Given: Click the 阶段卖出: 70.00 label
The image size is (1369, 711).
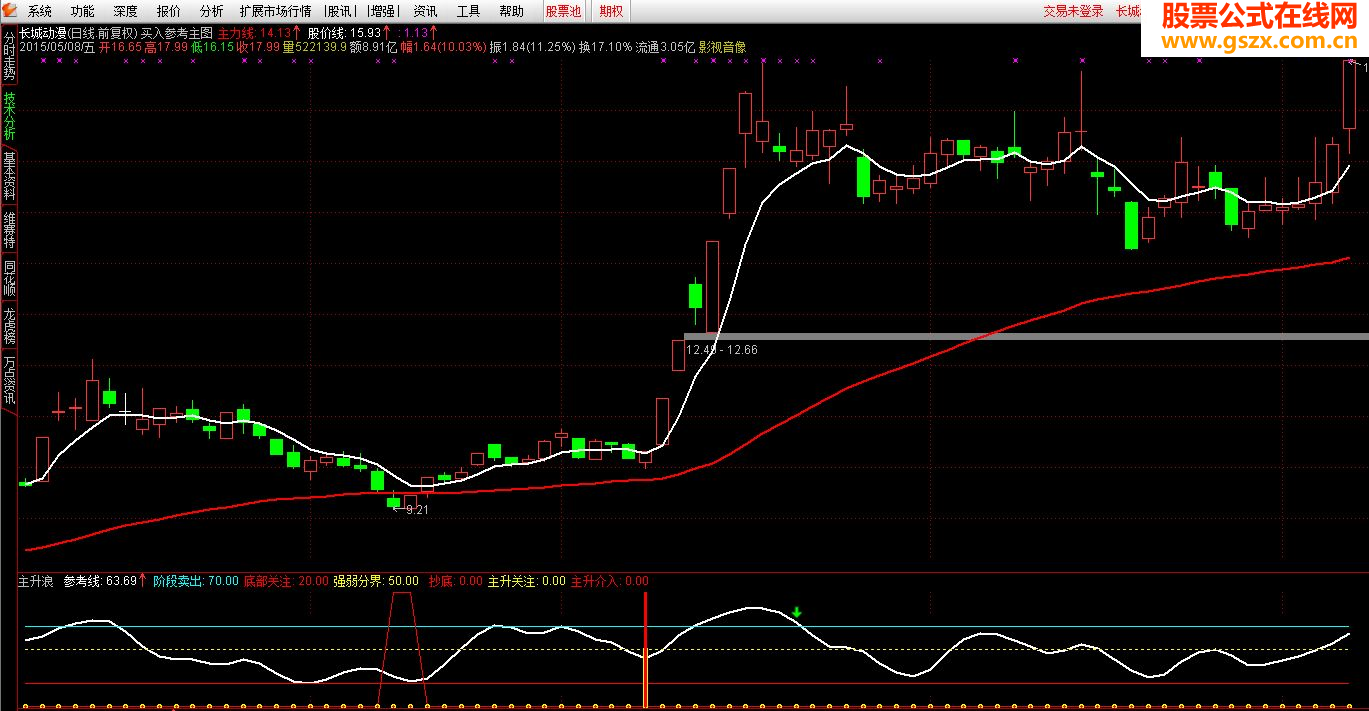Looking at the screenshot, I should point(196,580).
